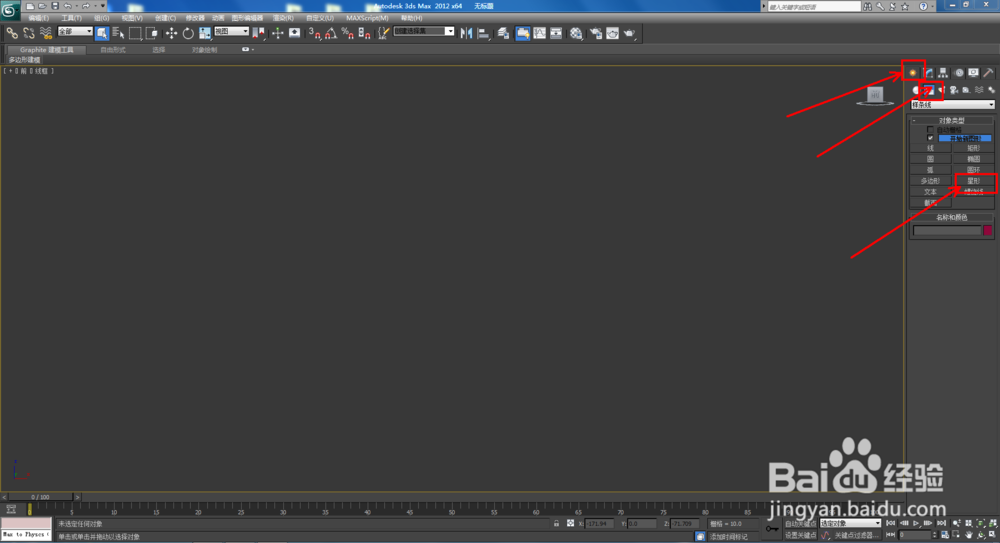
Task: Open the Create tab in command panel
Action: (x=913, y=73)
